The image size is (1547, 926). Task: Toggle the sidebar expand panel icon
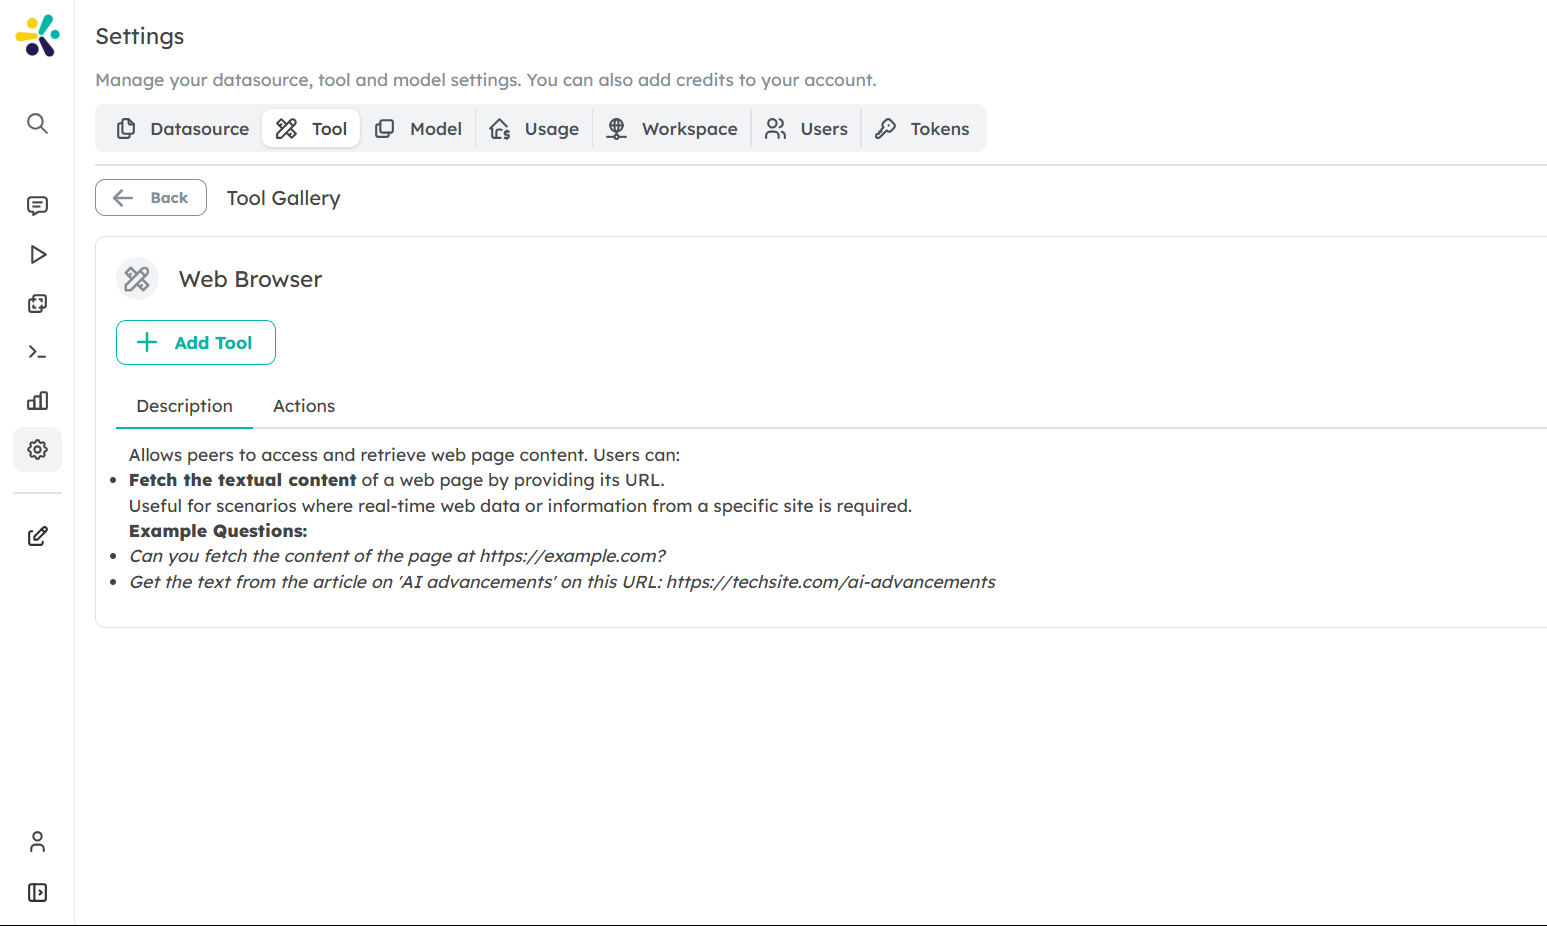37,893
